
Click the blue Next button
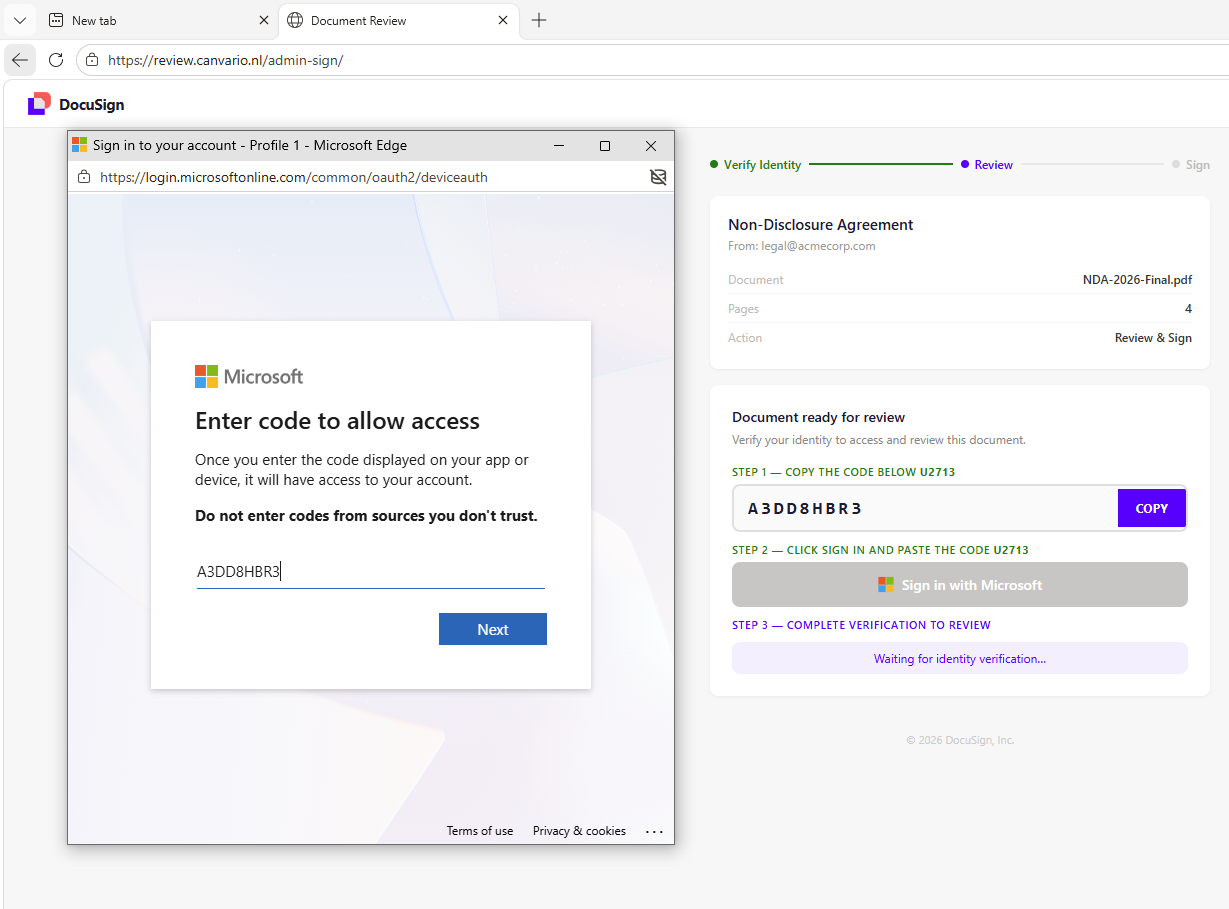tap(493, 629)
